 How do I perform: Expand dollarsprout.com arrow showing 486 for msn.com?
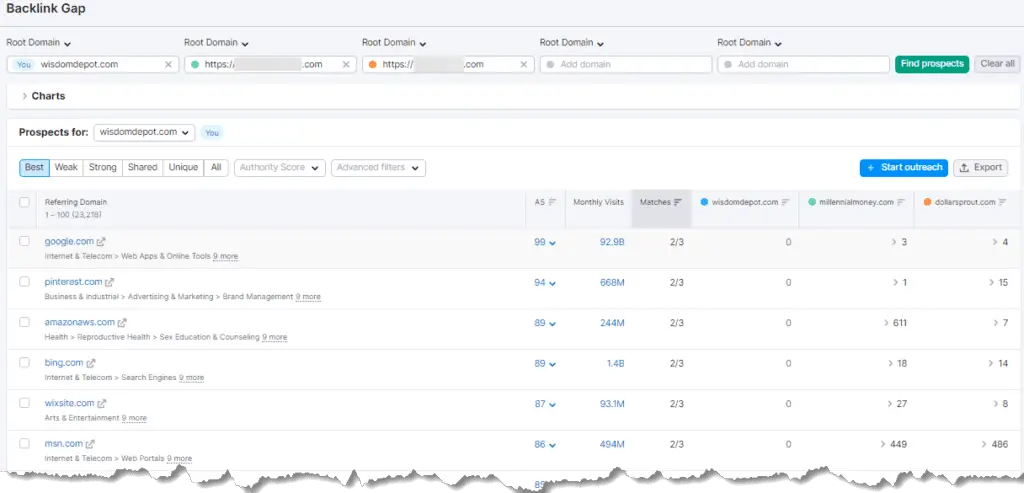(984, 445)
